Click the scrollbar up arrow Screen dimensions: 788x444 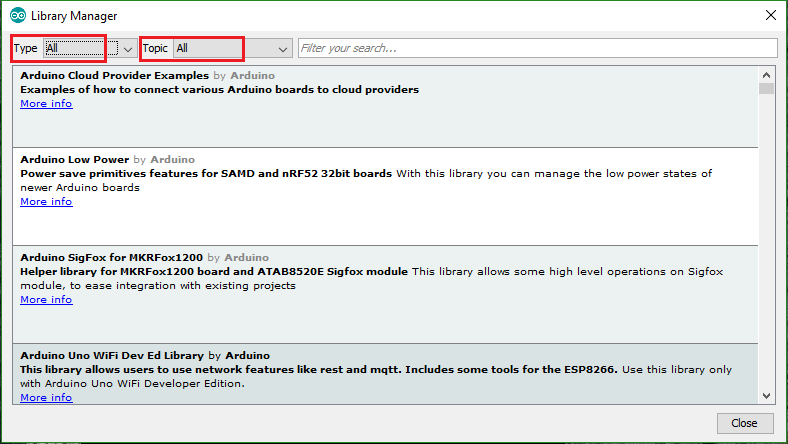click(x=766, y=75)
